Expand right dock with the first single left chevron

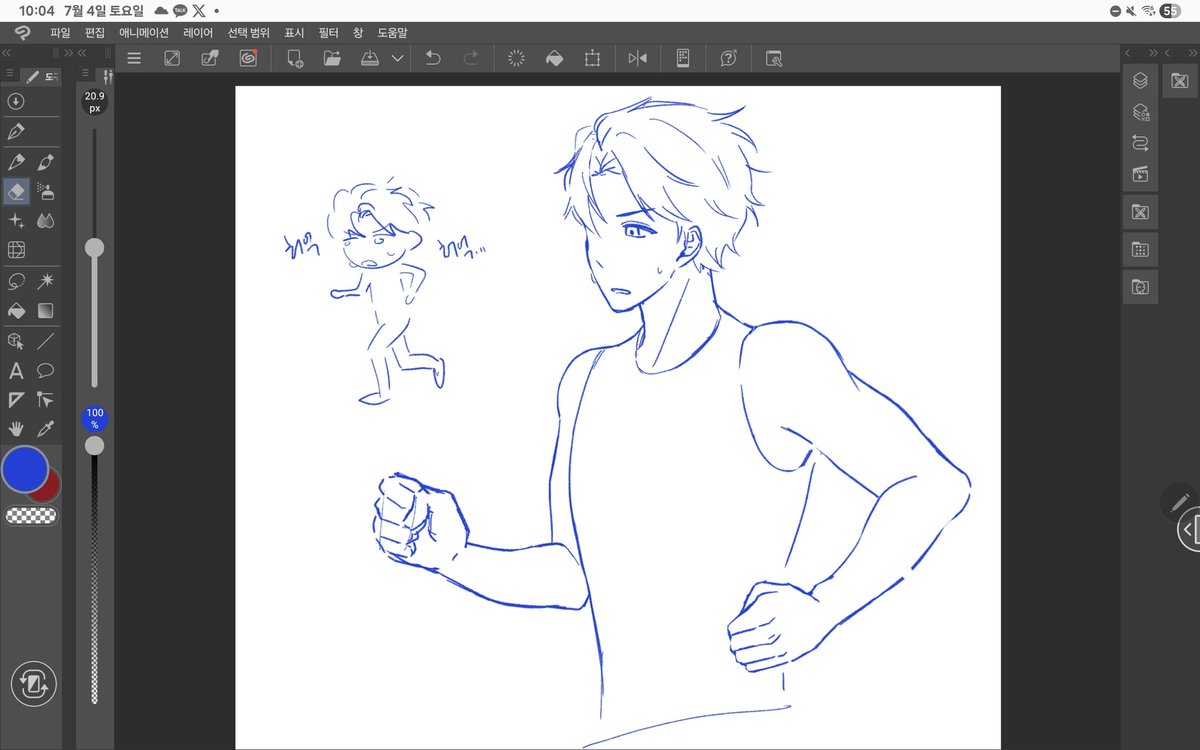(x=1127, y=52)
